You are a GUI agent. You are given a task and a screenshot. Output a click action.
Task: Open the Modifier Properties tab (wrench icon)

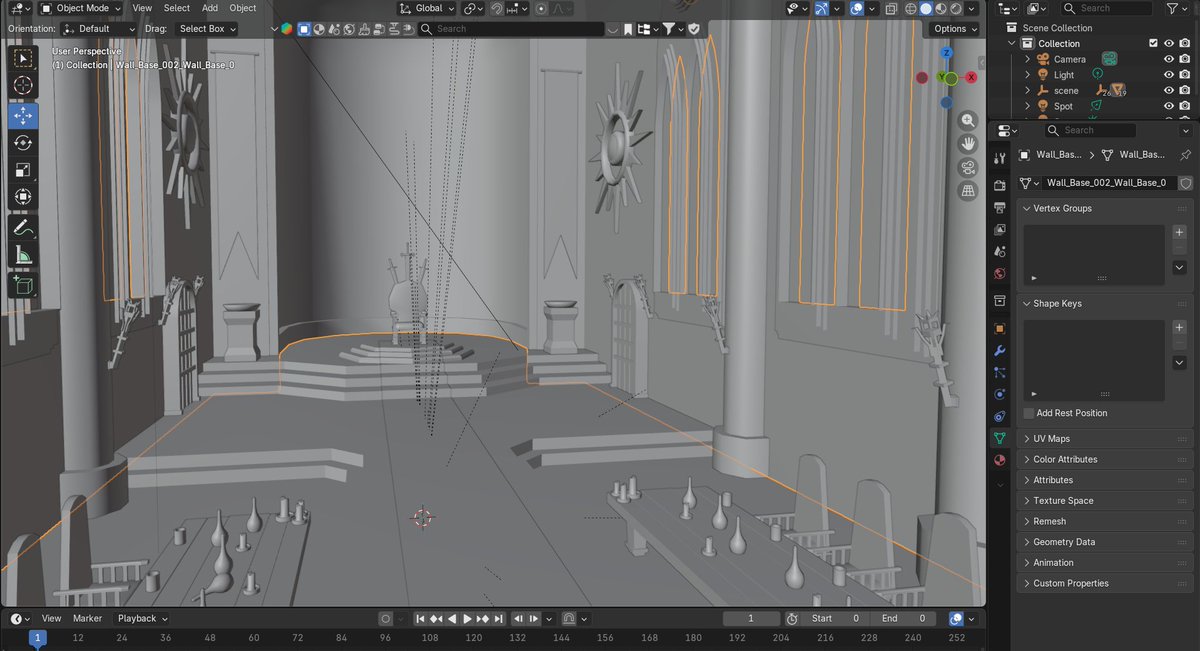point(999,350)
